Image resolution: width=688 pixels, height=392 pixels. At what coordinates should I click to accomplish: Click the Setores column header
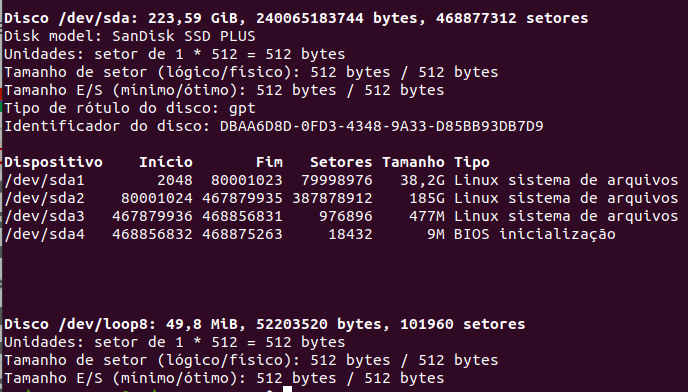tap(341, 162)
